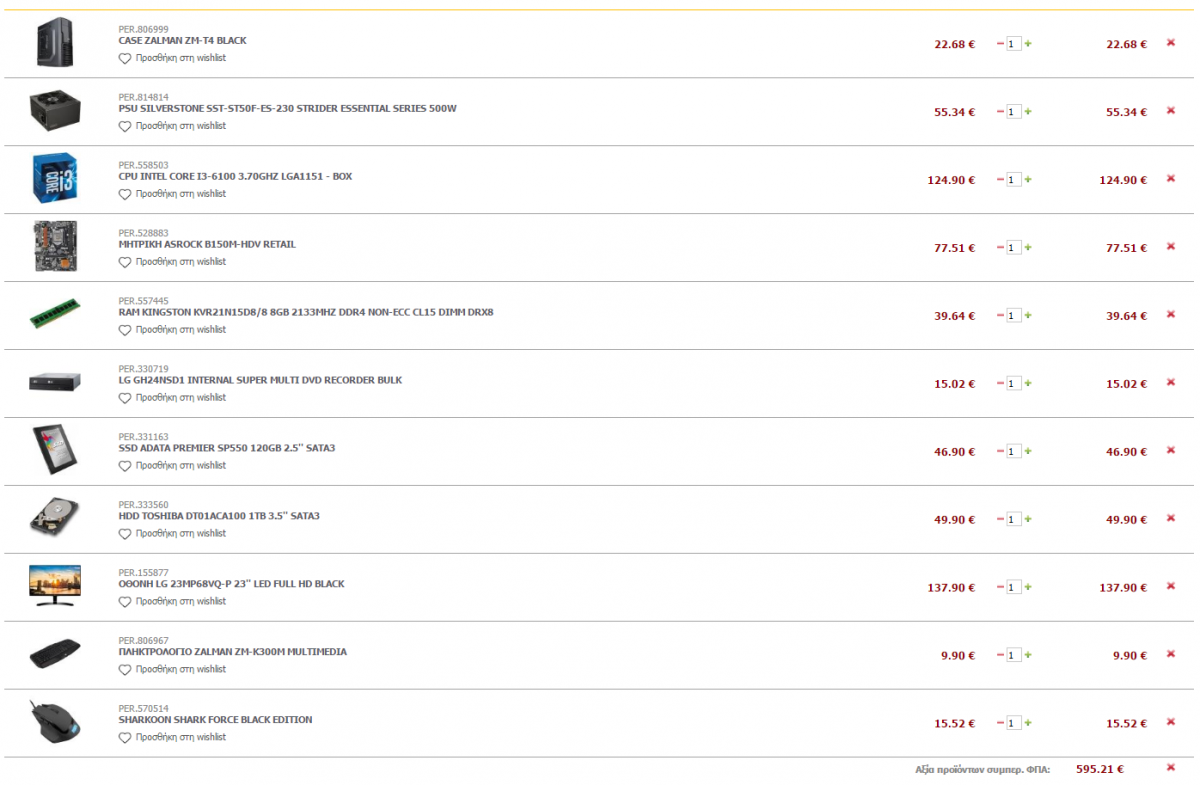Remove SSD ADATA SP550 120GB item

1171,451
